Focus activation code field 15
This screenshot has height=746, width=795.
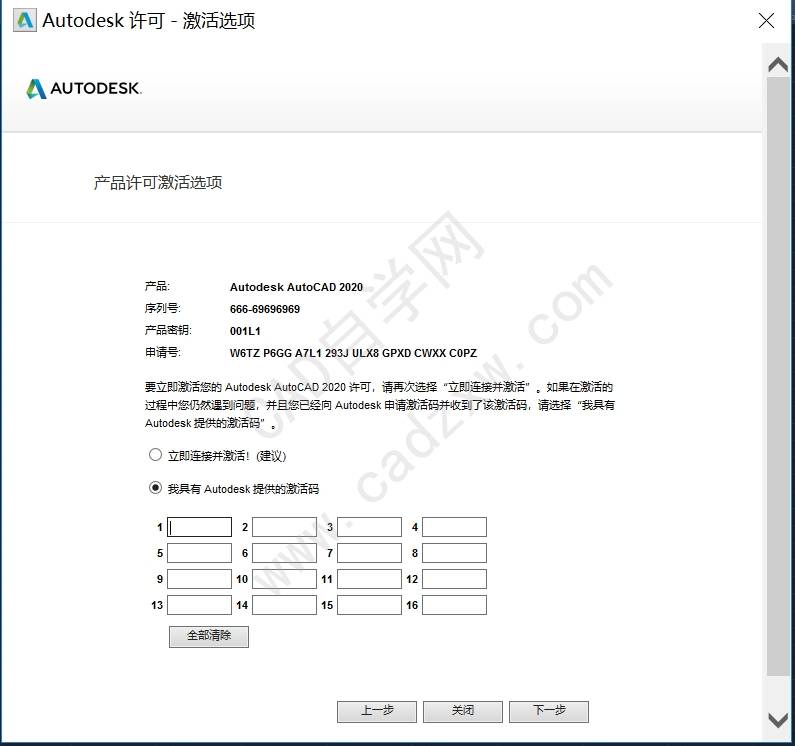pyautogui.click(x=370, y=605)
